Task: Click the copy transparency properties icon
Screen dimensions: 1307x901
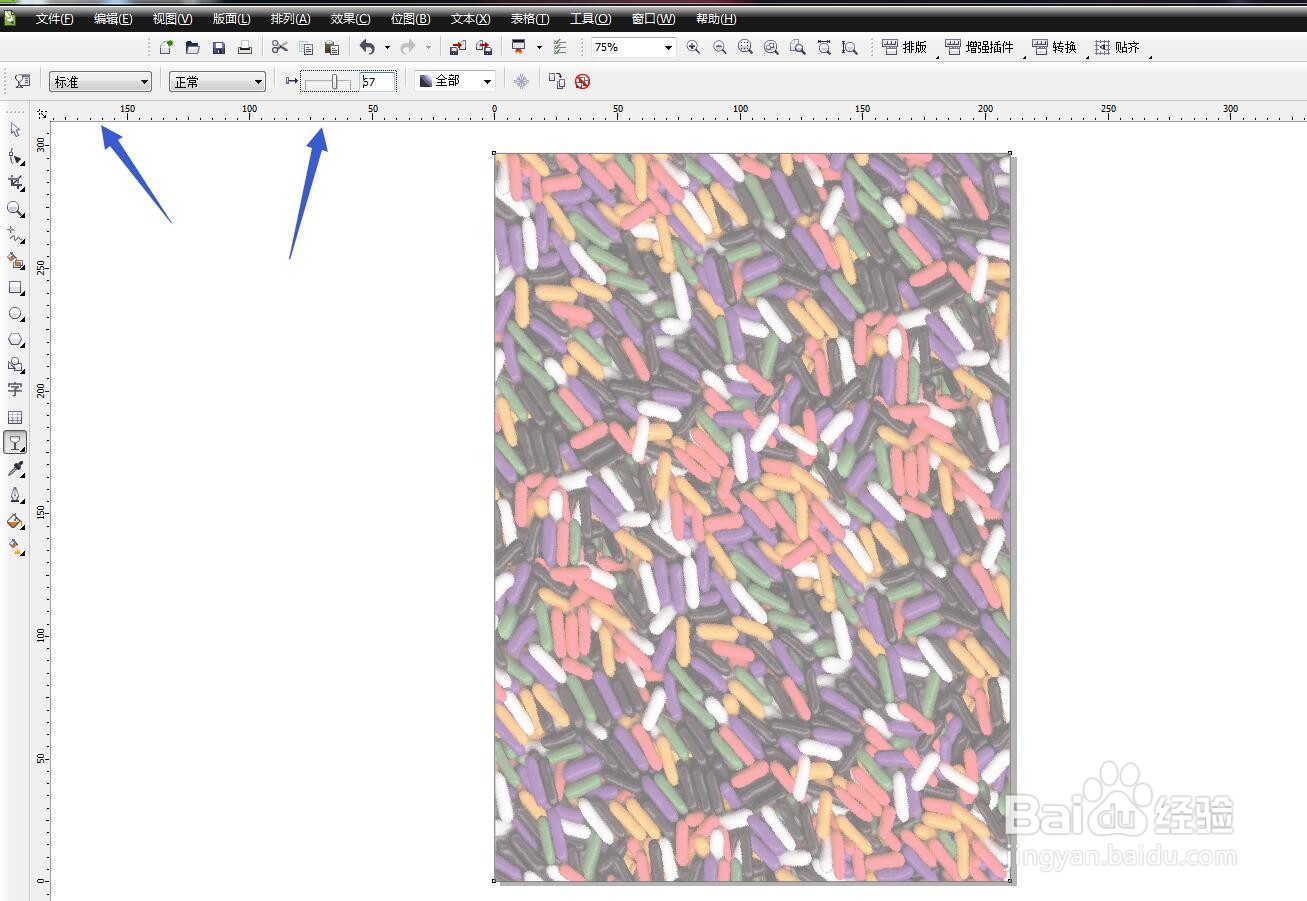Action: (556, 81)
